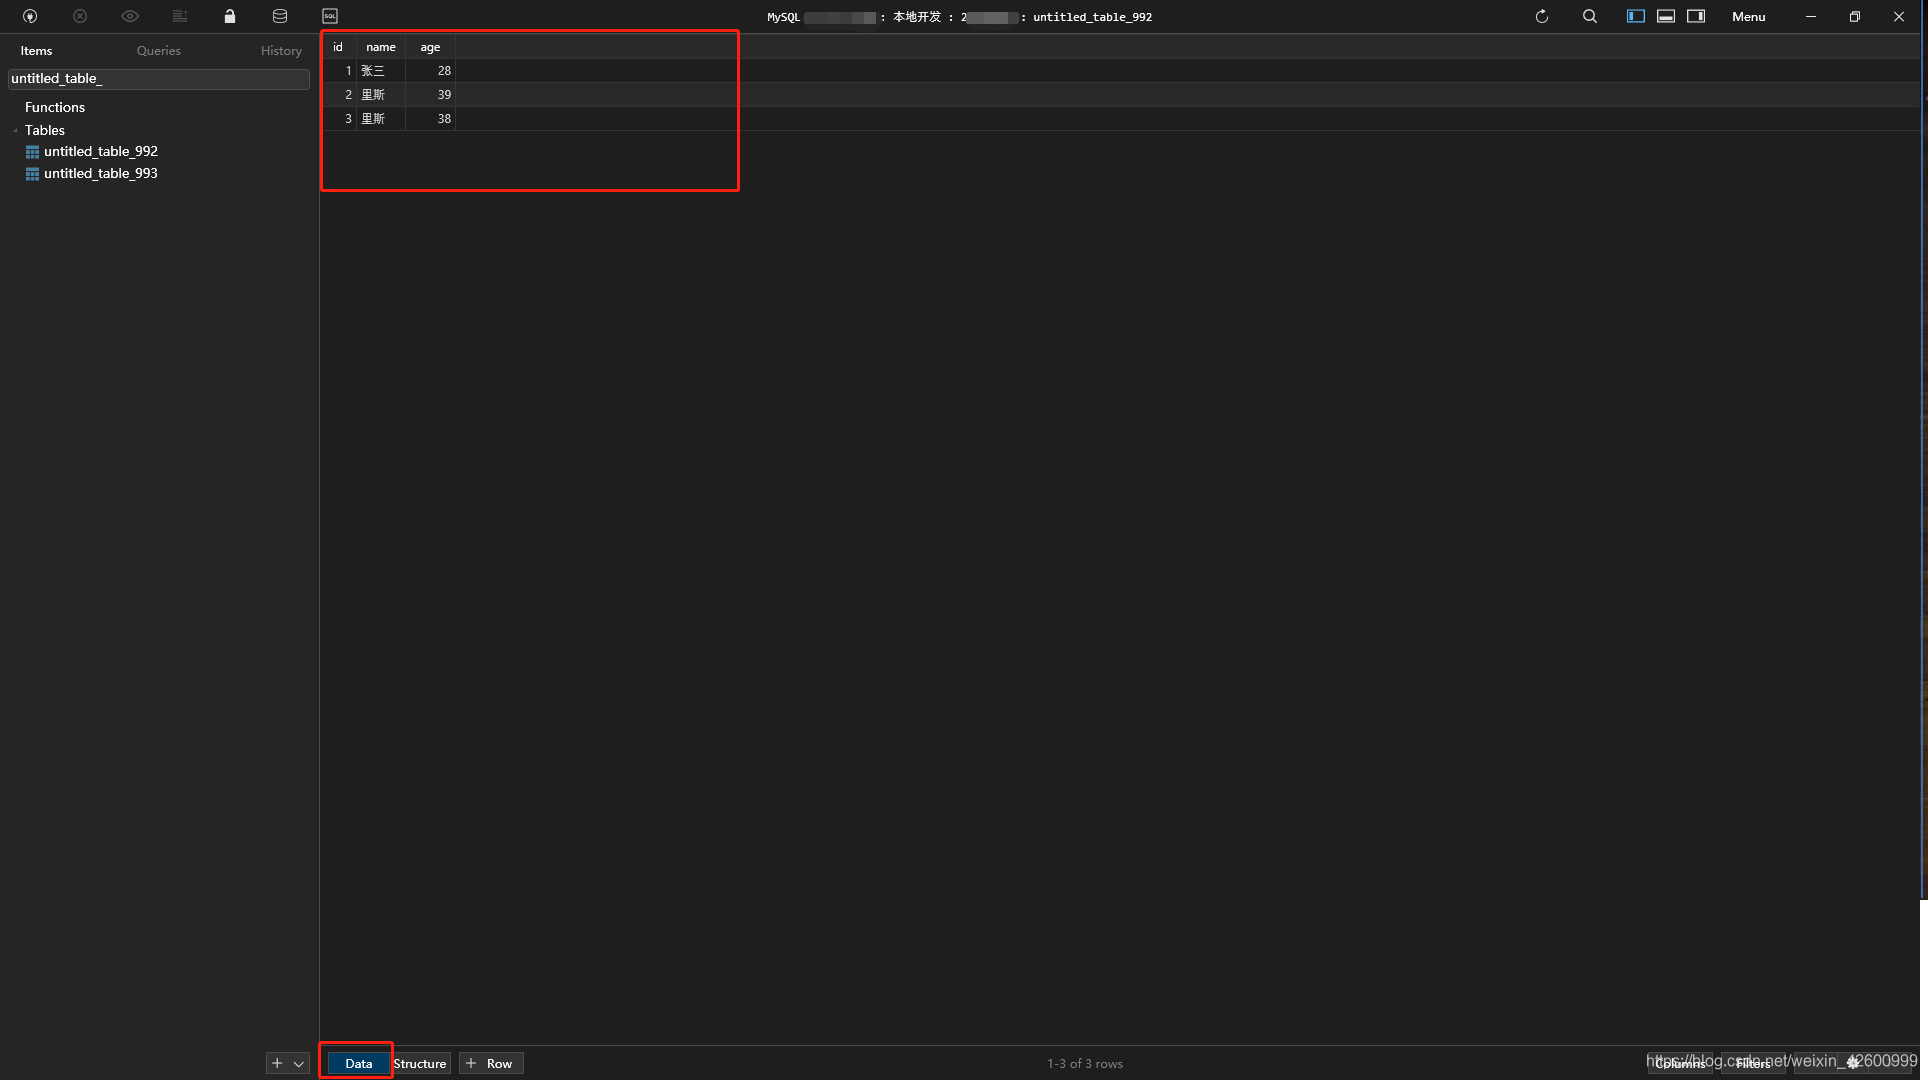Toggle the eye preview icon
Viewport: 1928px width, 1080px height.
(x=130, y=16)
